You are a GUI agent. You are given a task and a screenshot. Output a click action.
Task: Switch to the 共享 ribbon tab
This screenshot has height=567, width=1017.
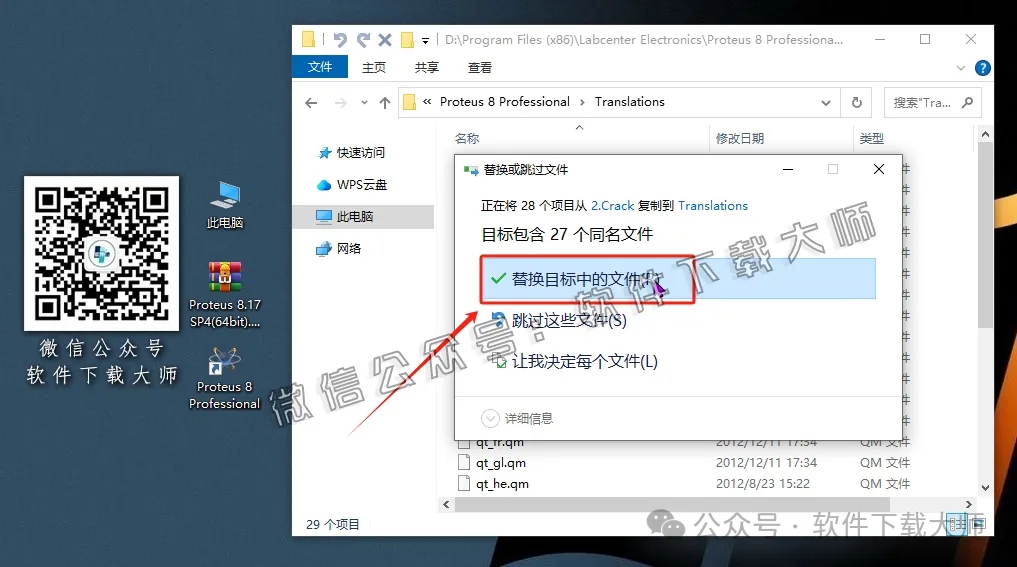(x=427, y=67)
